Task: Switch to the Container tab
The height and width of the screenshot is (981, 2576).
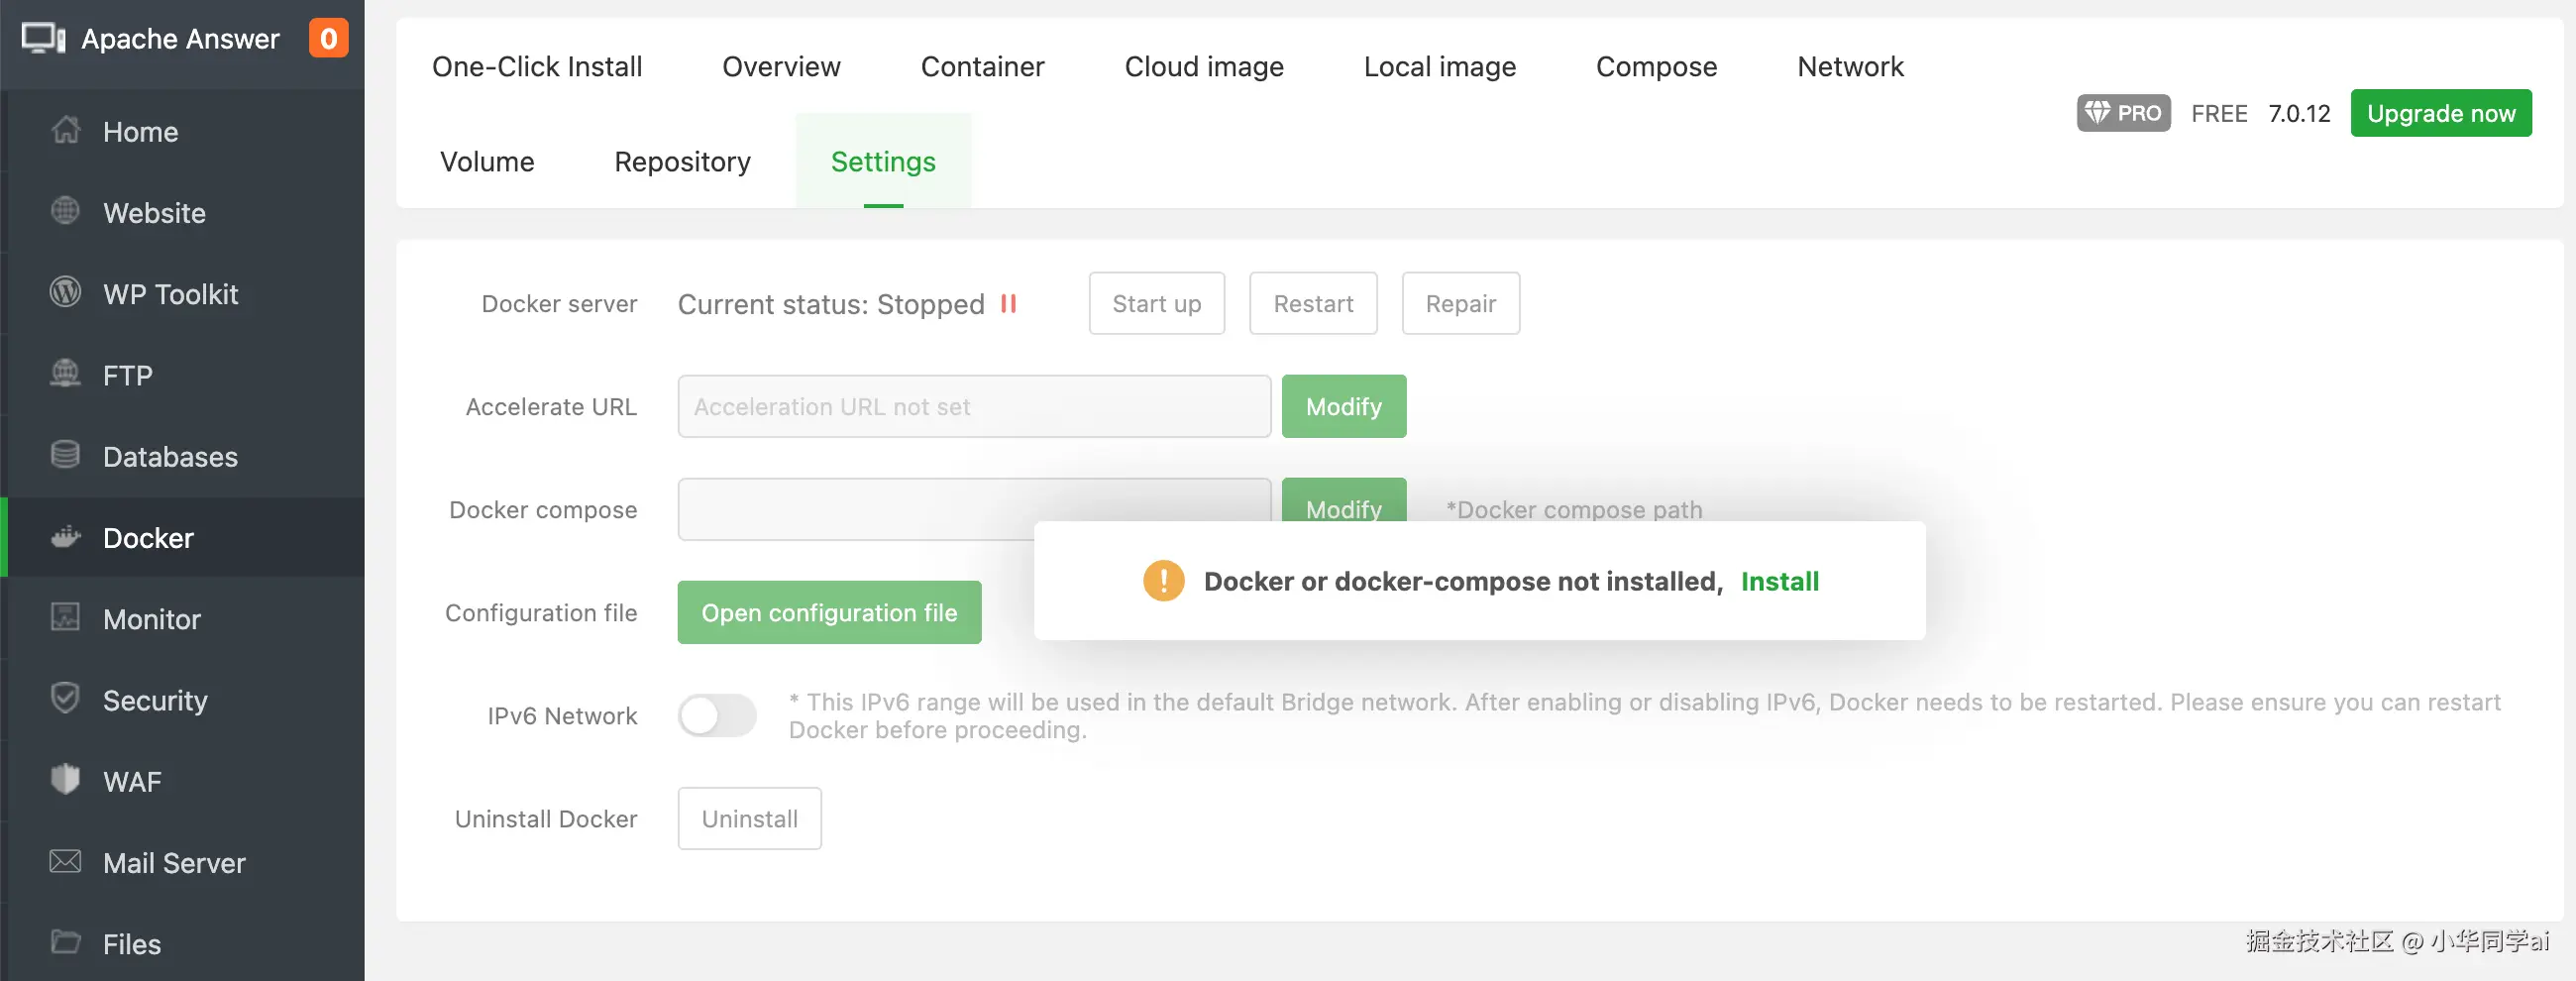Action: coord(982,66)
